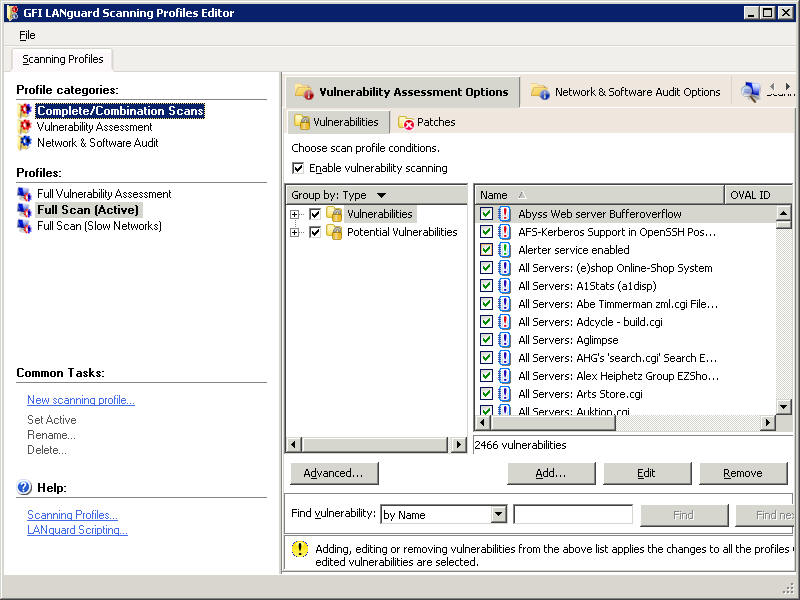Viewport: 800px width, 600px height.
Task: Sort list by Name column header
Action: coord(599,195)
